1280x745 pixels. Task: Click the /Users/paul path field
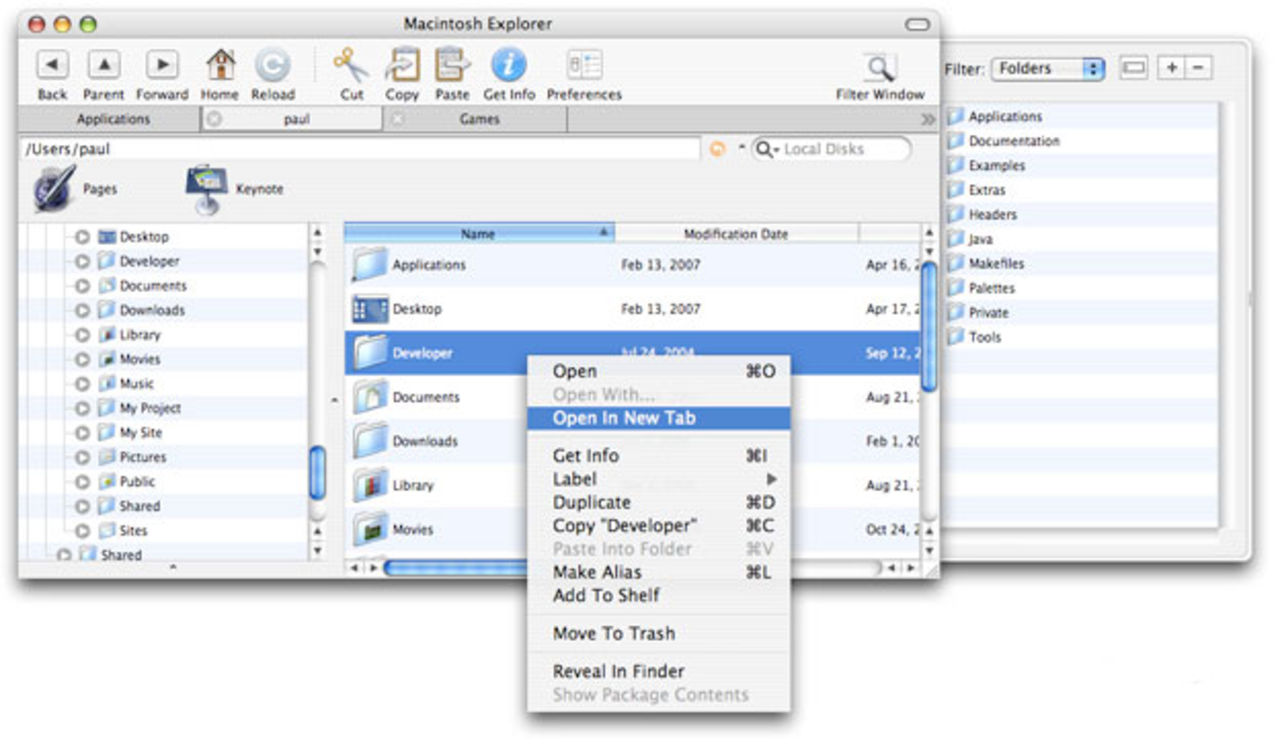pyautogui.click(x=360, y=149)
